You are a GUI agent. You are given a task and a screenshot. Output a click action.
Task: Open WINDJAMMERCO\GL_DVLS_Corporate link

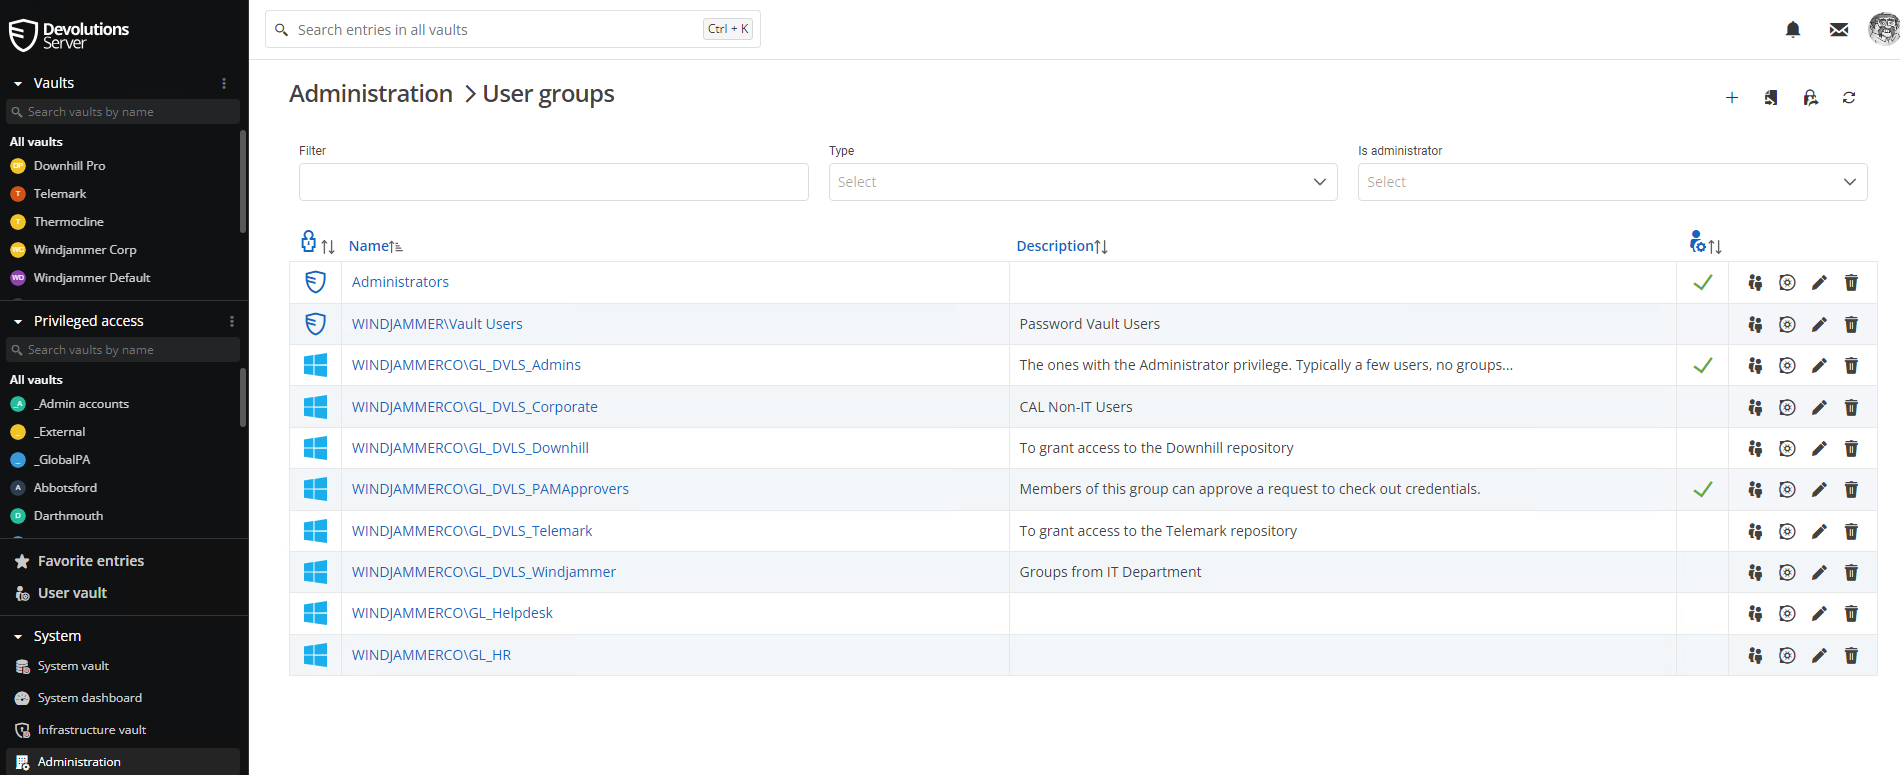(474, 407)
